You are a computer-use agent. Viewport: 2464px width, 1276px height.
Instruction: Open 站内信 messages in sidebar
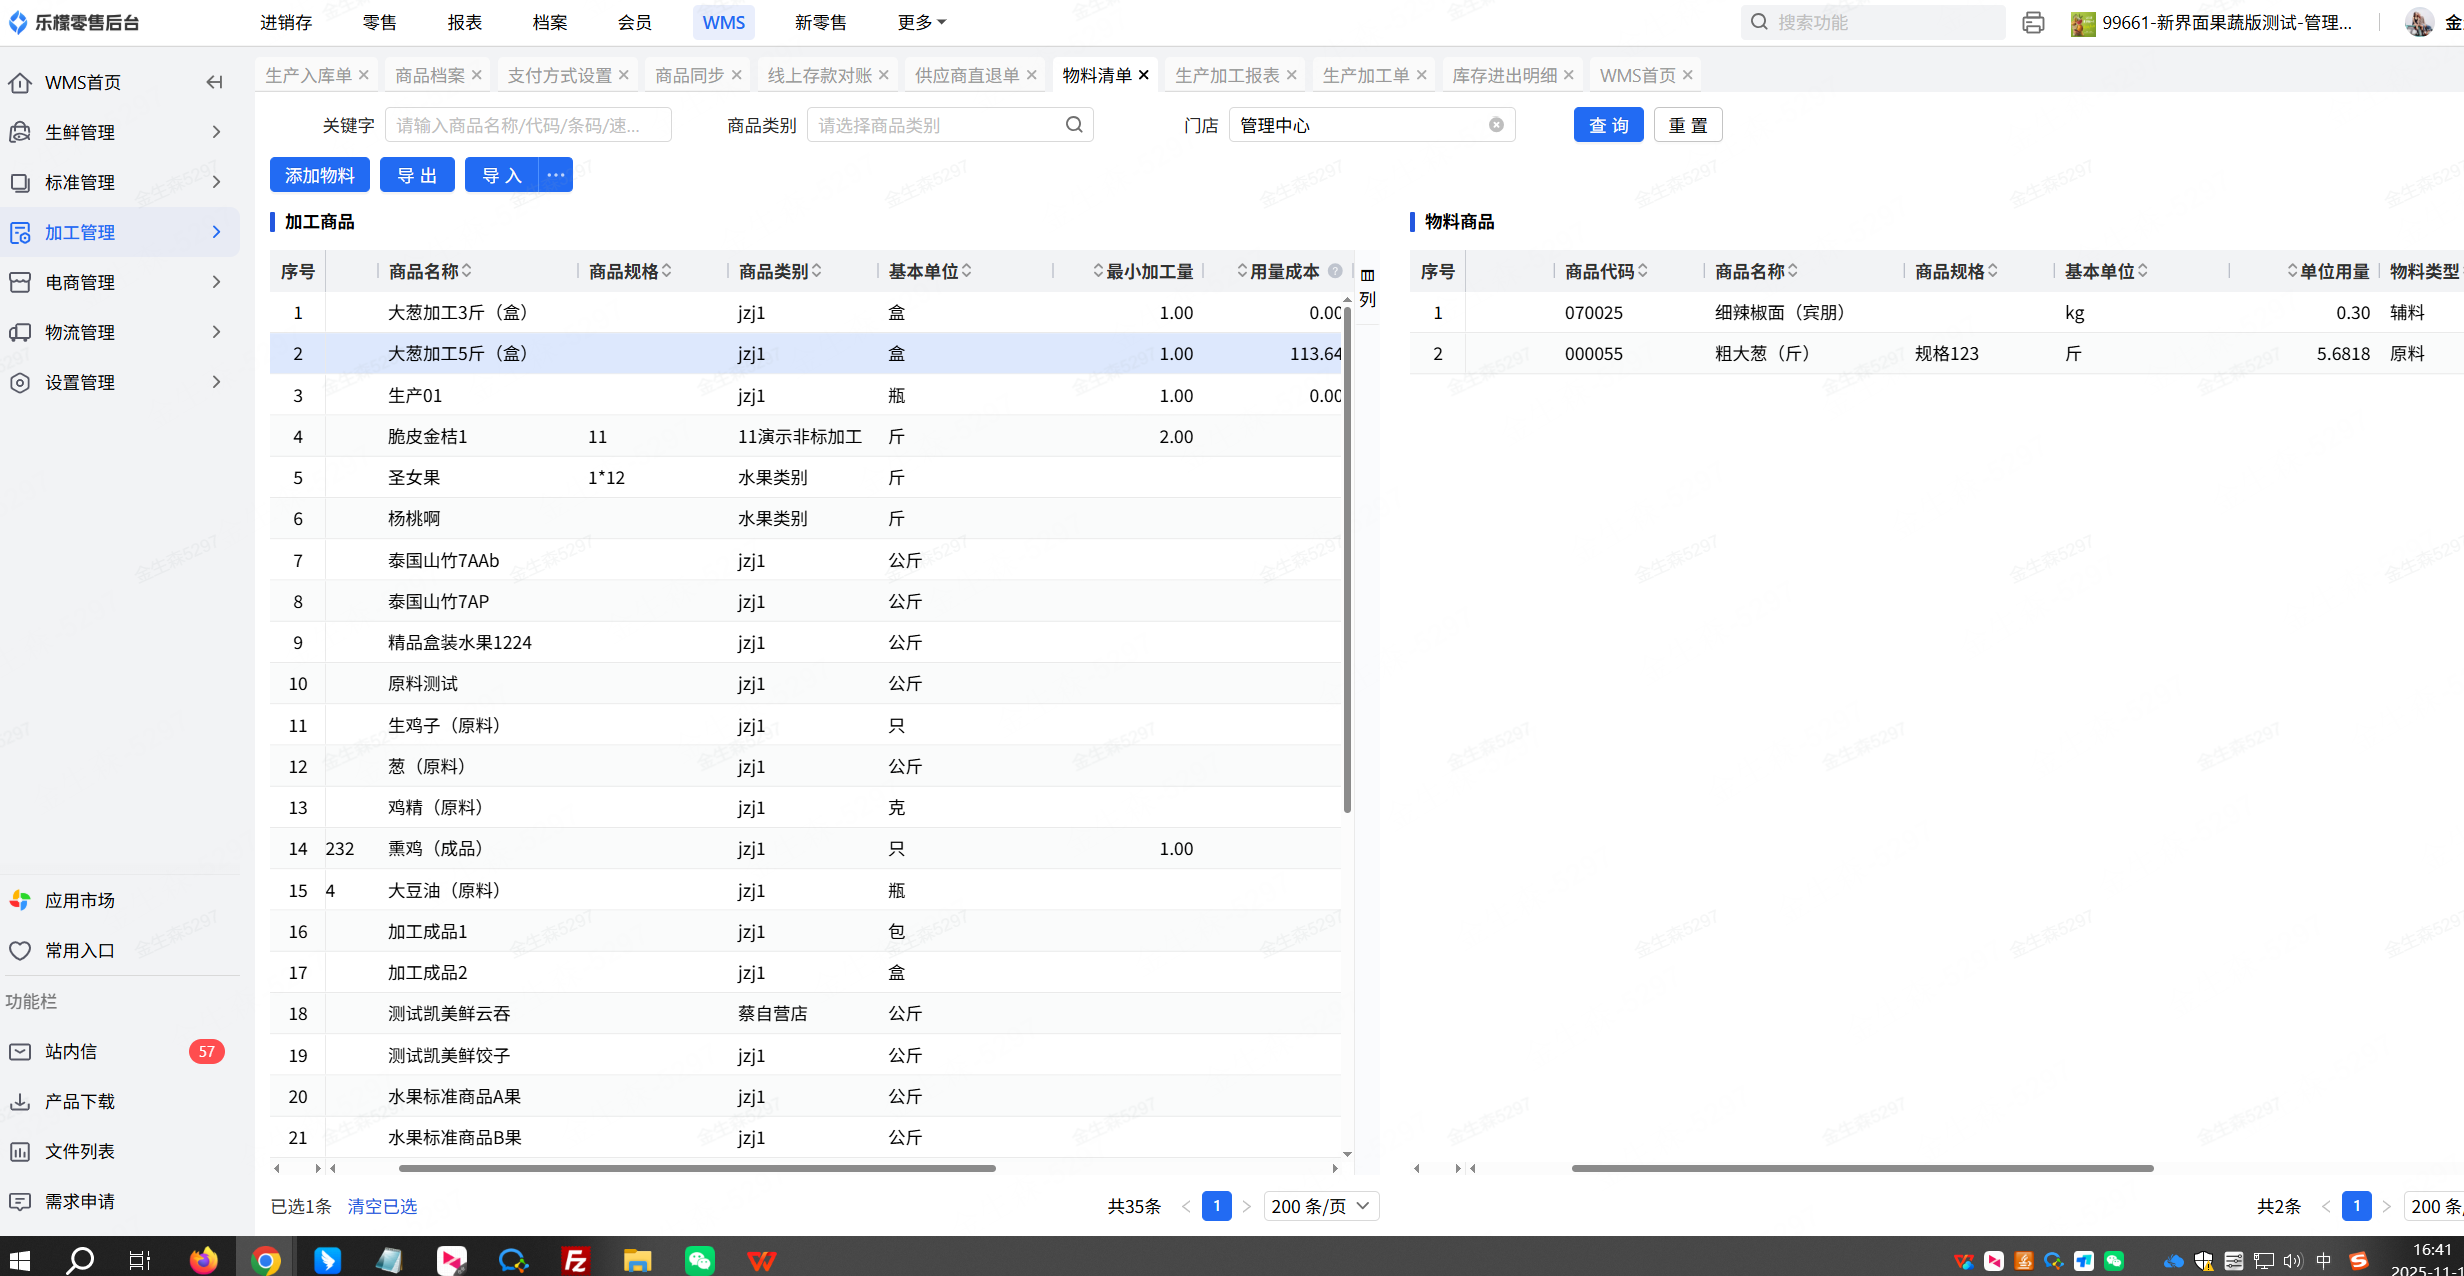71,1051
